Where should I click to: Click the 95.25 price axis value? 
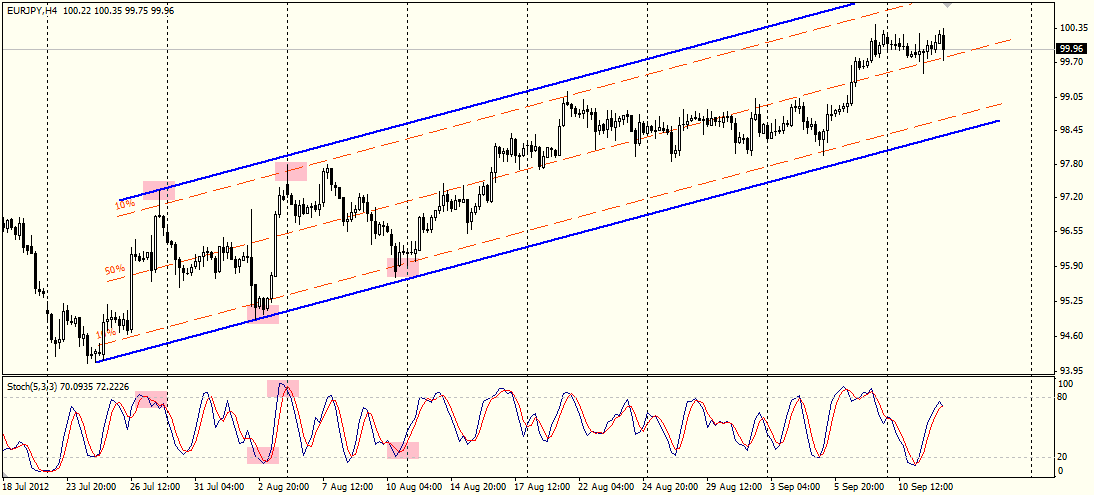1071,301
